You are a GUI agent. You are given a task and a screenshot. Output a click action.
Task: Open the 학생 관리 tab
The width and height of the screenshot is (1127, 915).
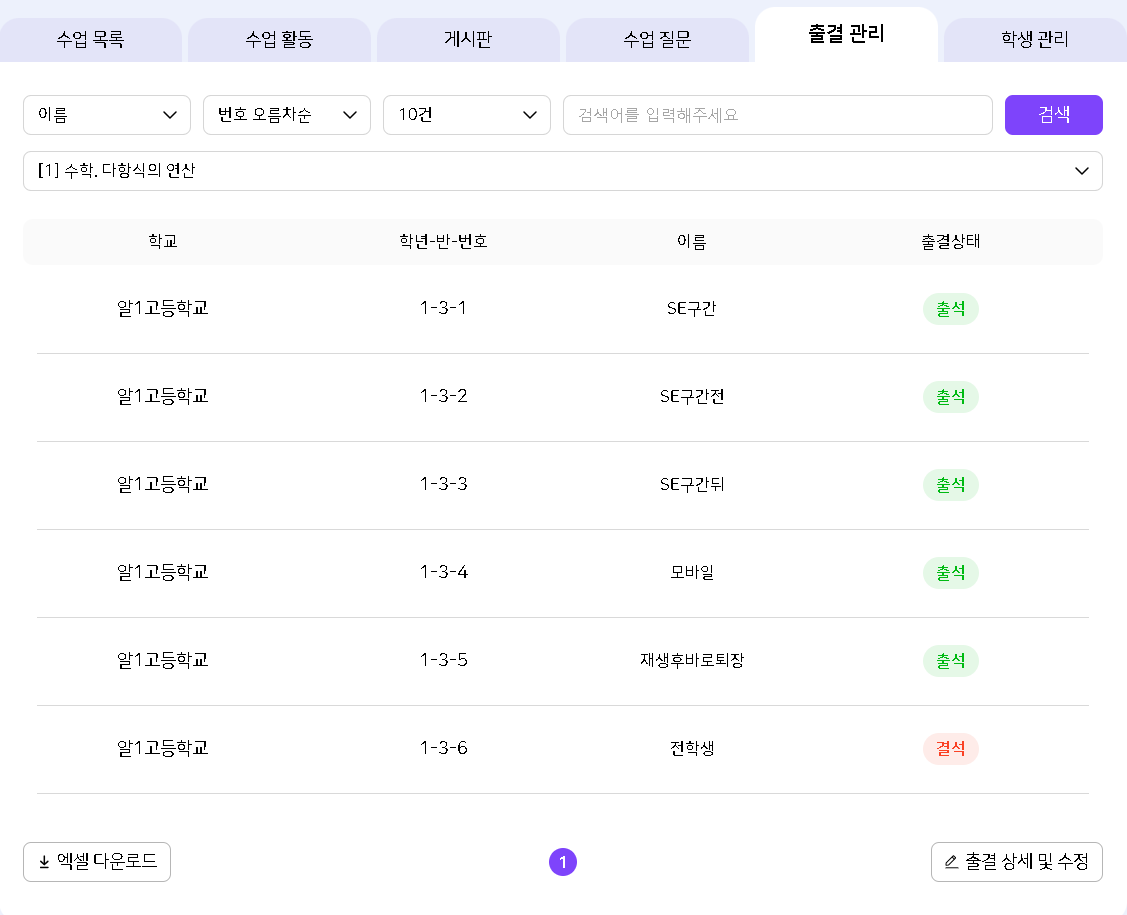tap(1034, 40)
